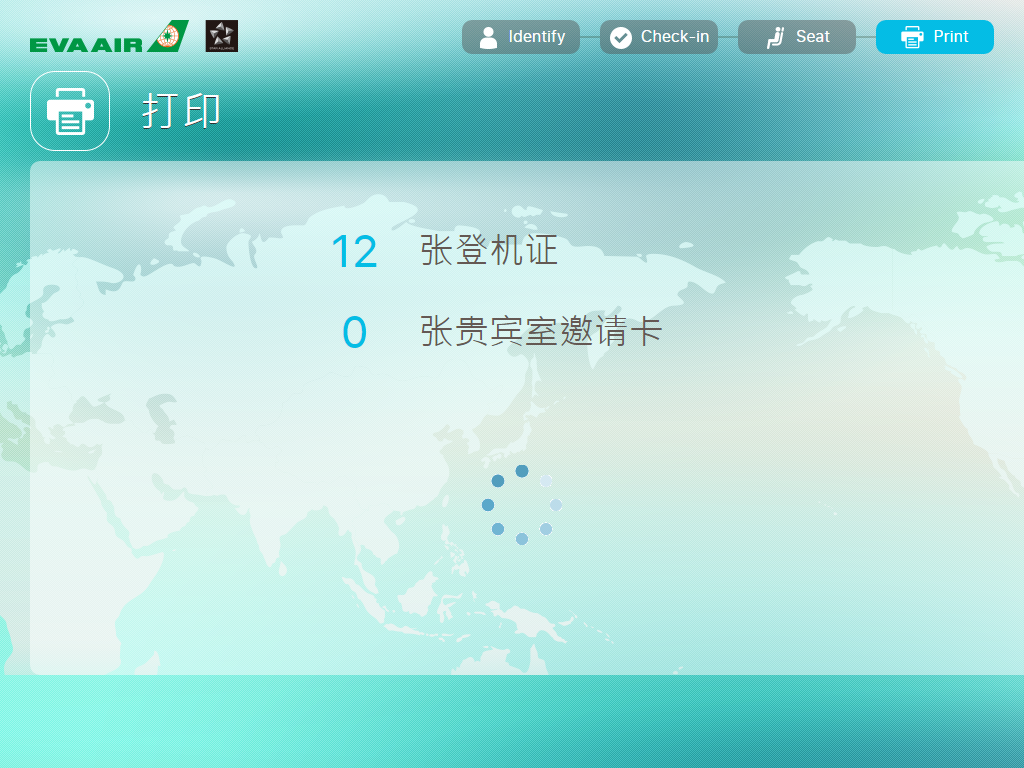1024x768 pixels.
Task: Select the Seat step
Action: pyautogui.click(x=797, y=37)
